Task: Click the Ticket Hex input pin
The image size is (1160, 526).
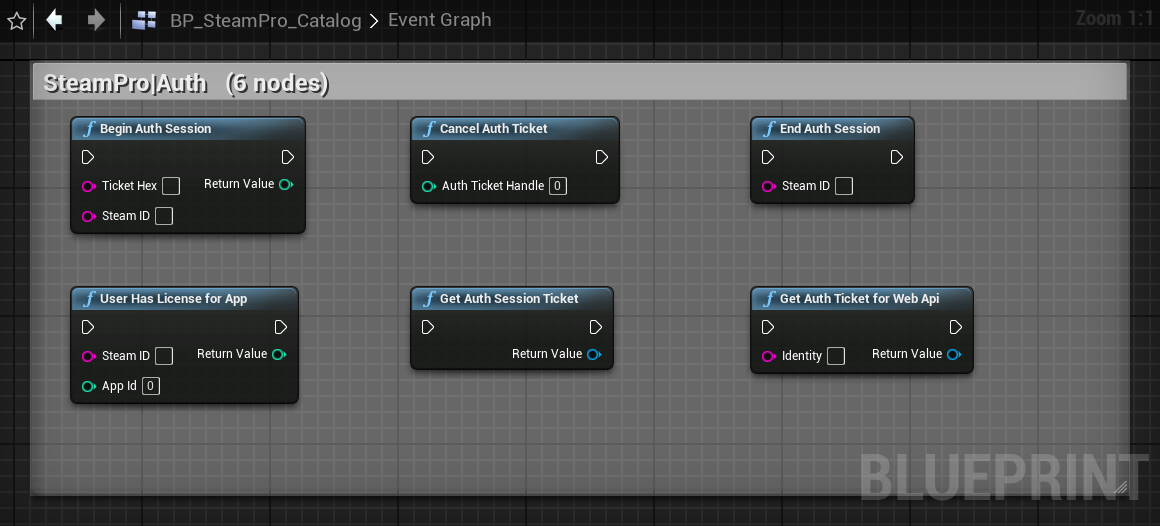Action: pos(89,186)
